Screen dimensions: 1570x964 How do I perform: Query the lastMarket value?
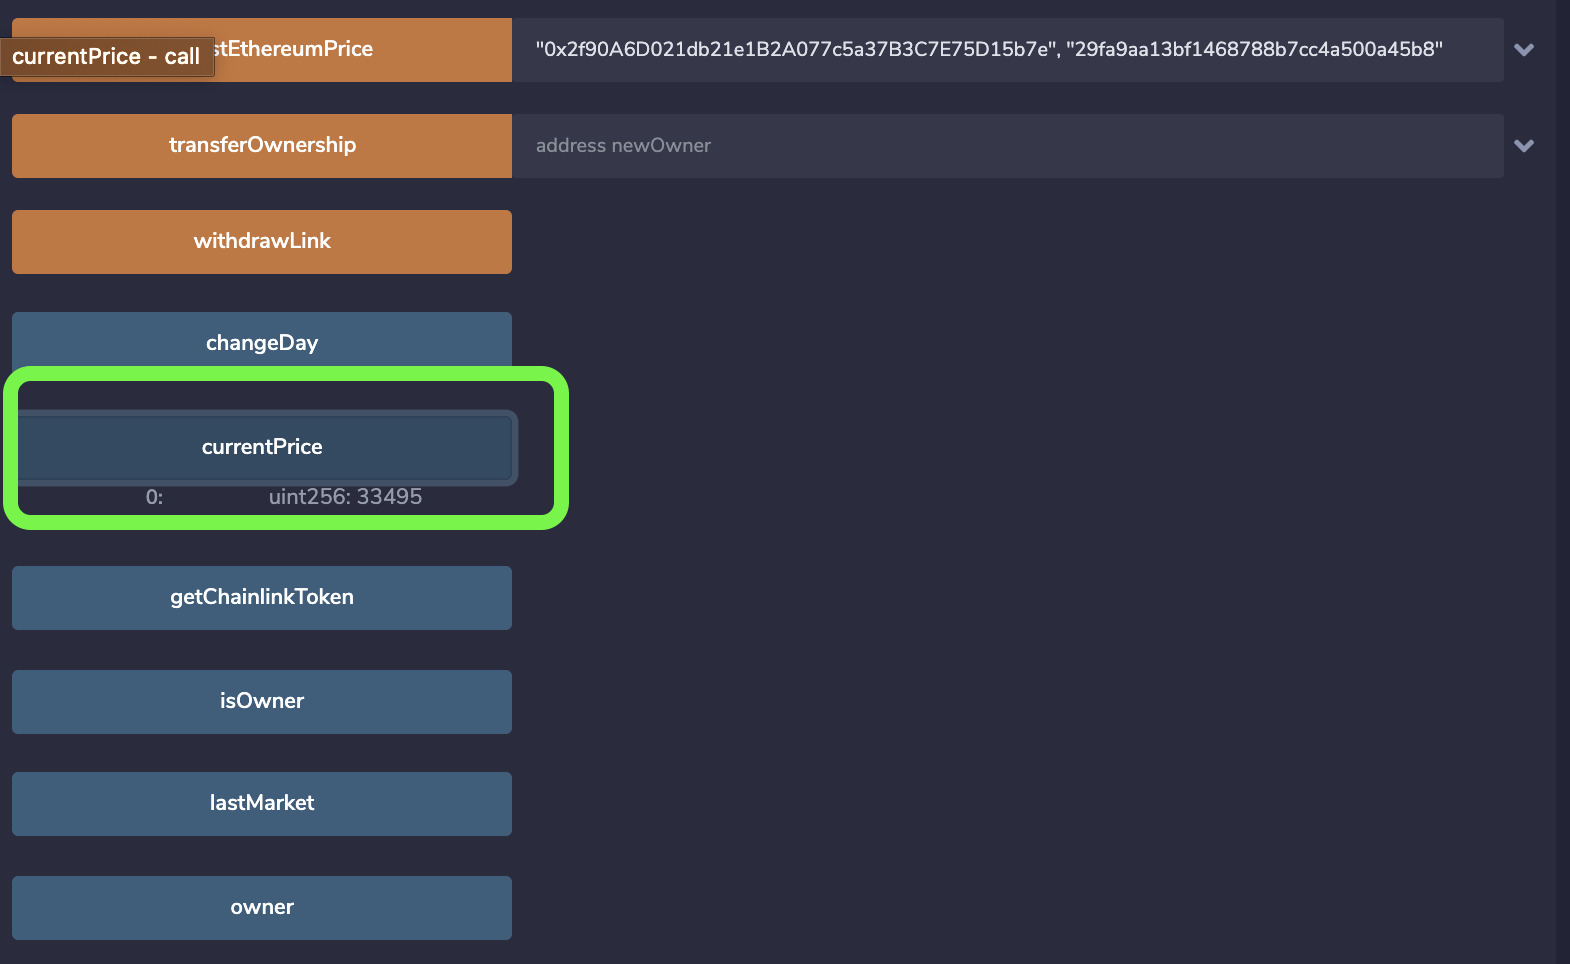pos(262,804)
